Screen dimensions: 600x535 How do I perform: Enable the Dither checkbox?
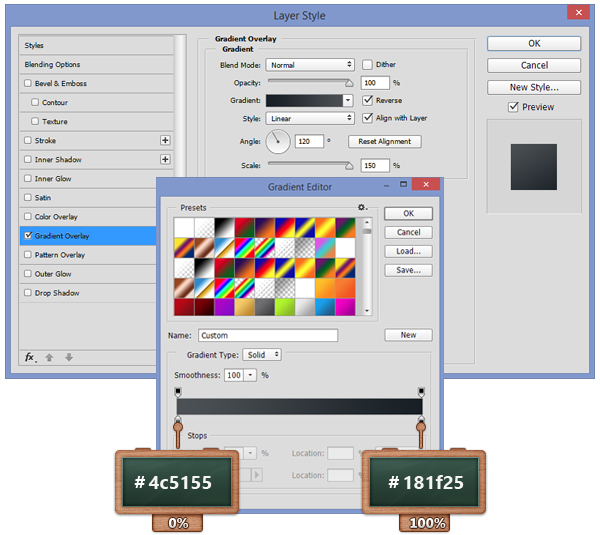pos(367,65)
